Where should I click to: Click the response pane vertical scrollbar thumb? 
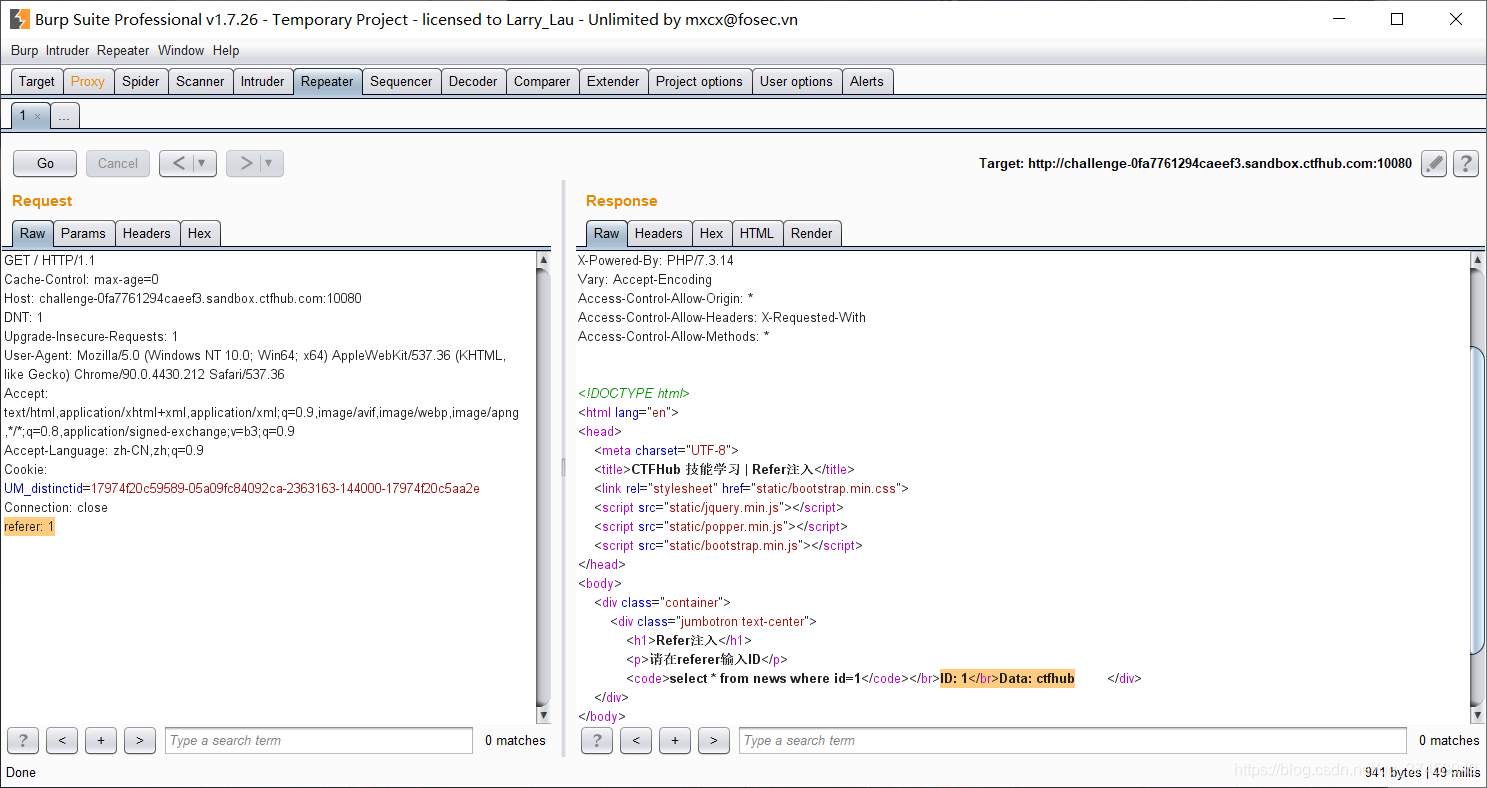(1478, 500)
